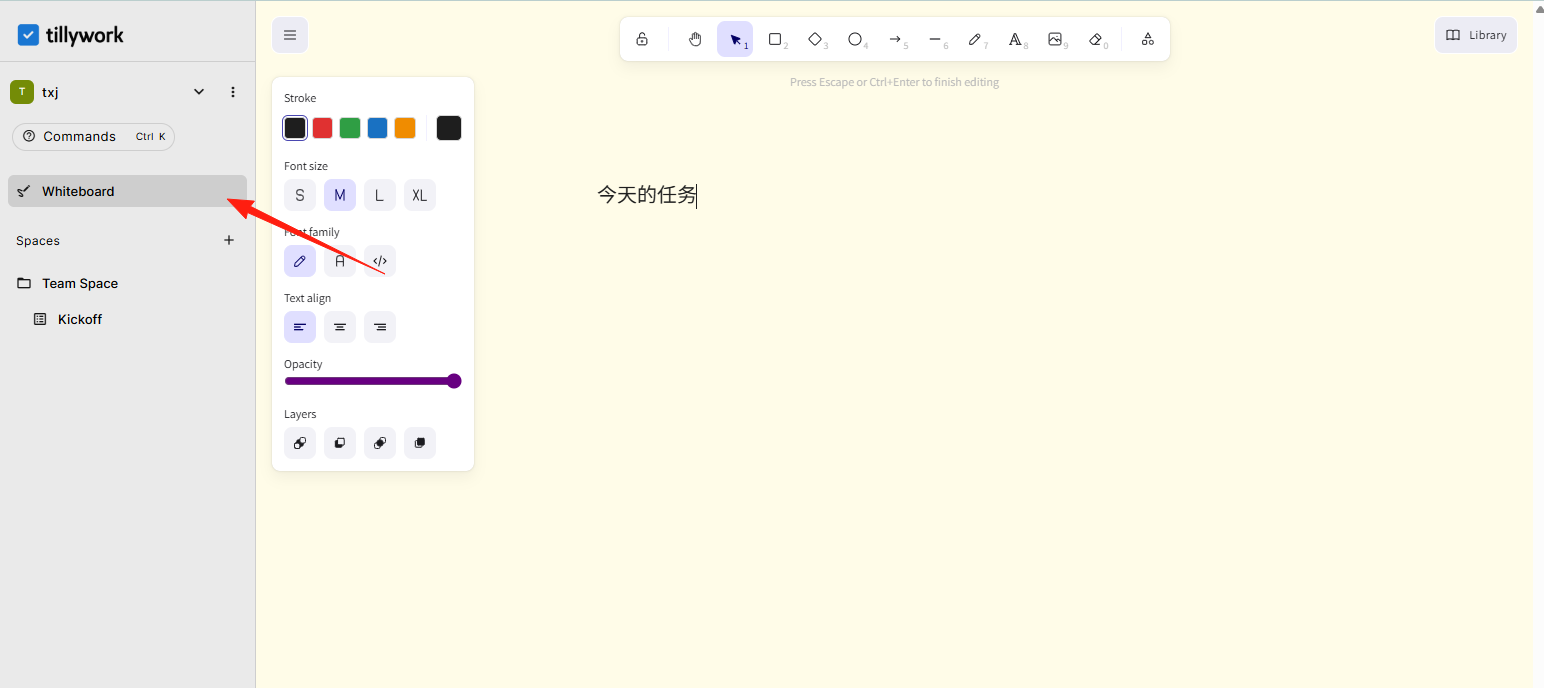Viewport: 1544px width, 688px height.
Task: Pick the blue stroke color
Action: pos(377,128)
